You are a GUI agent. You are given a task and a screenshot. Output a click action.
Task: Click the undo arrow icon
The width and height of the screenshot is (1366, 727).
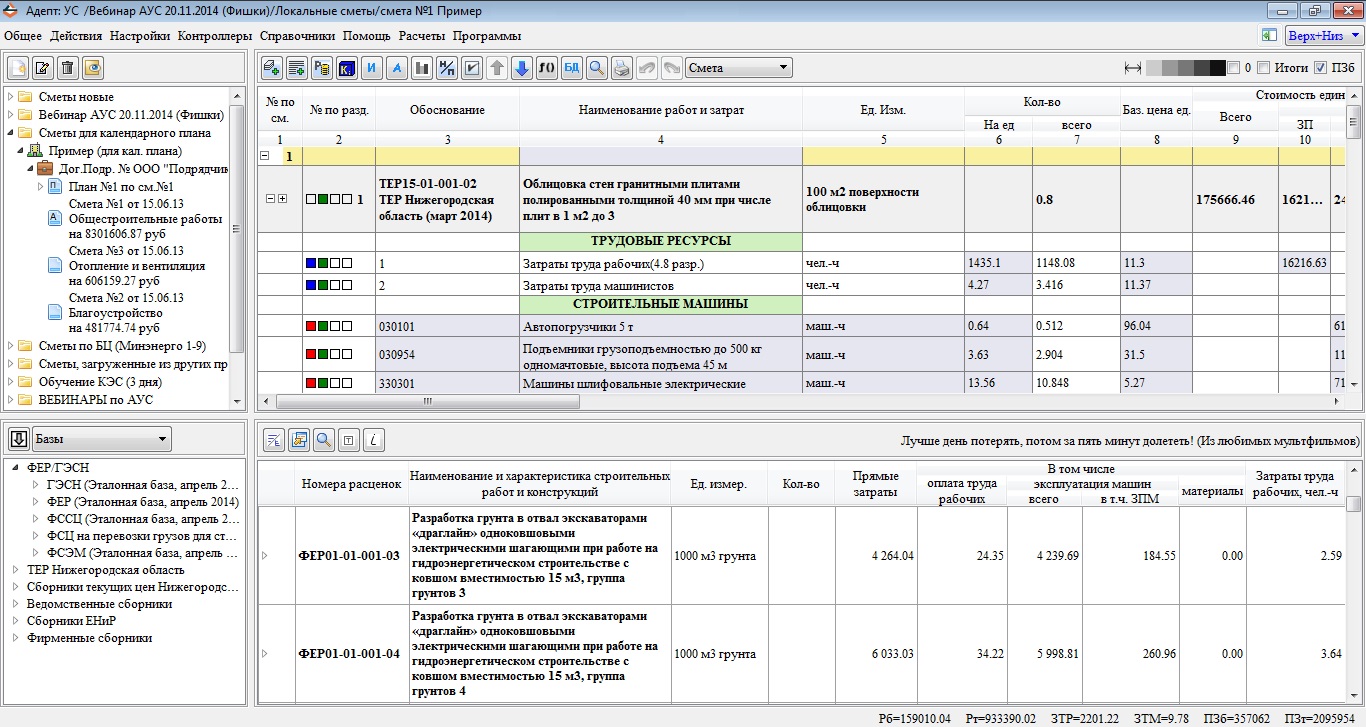point(646,68)
